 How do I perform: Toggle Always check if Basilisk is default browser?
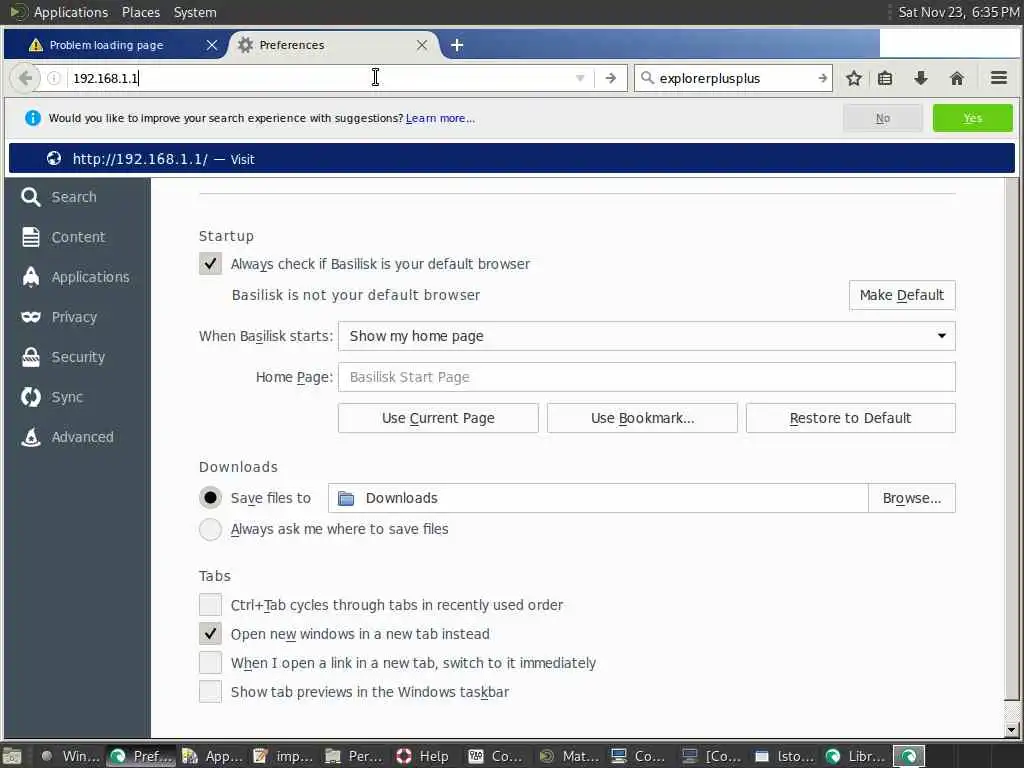[210, 264]
